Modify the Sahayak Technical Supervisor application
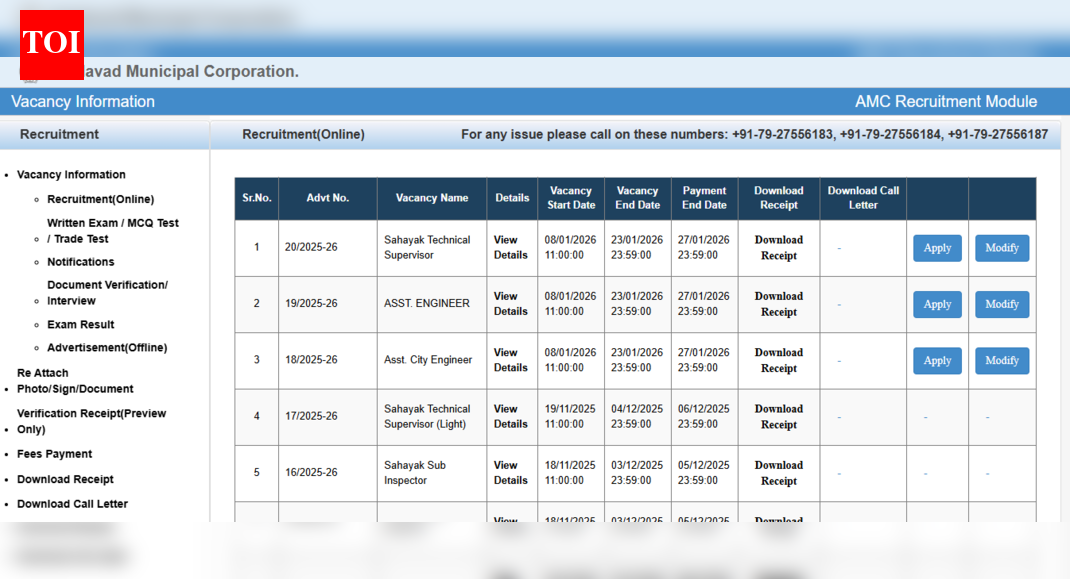Image resolution: width=1070 pixels, height=579 pixels. point(1001,248)
